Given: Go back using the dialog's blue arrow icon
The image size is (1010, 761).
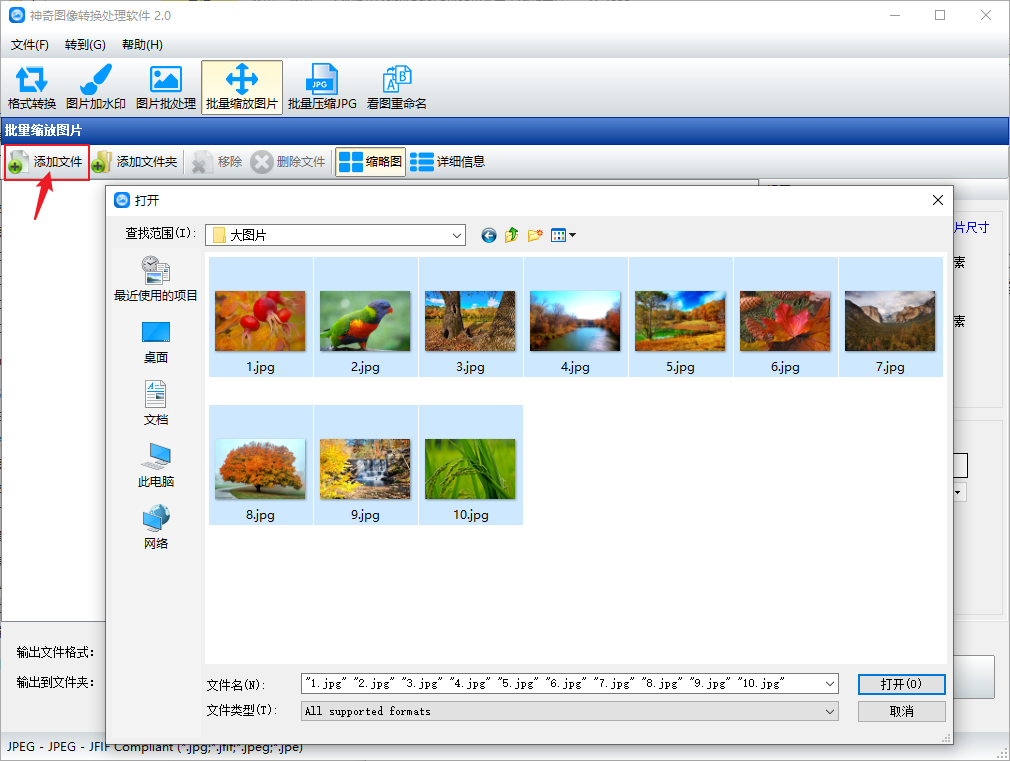Looking at the screenshot, I should tap(489, 235).
